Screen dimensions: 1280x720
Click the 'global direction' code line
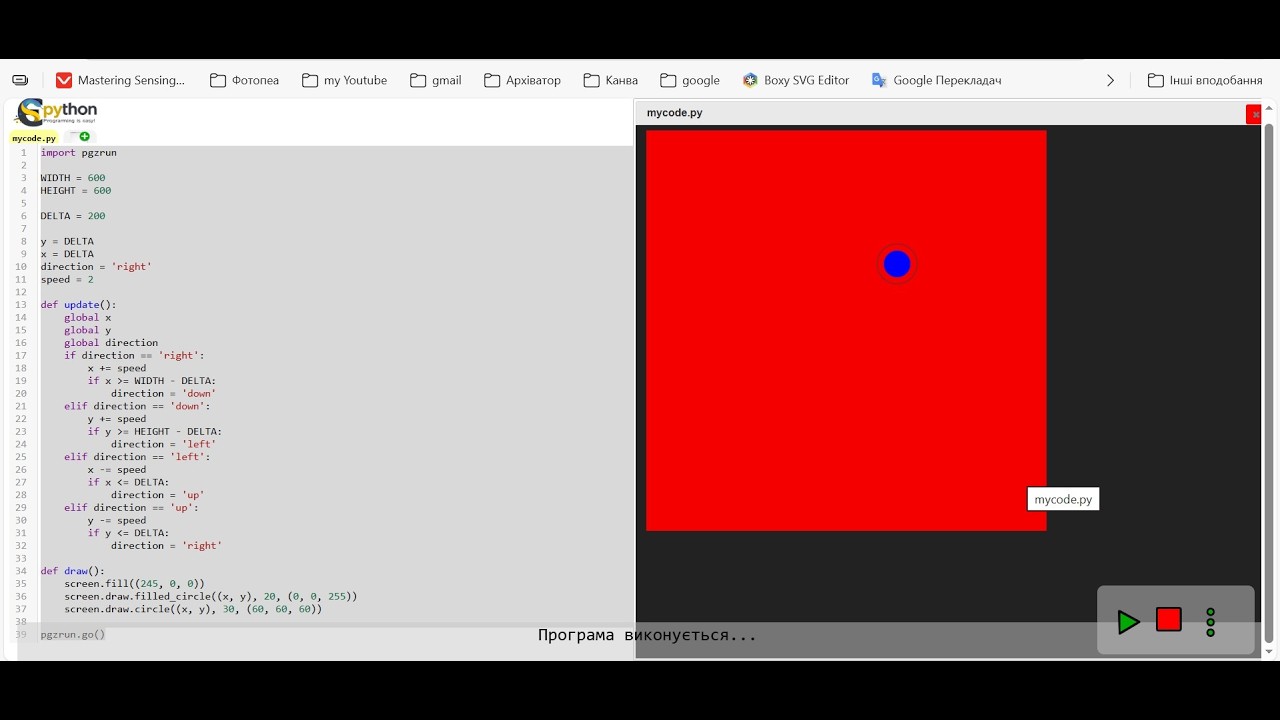pyautogui.click(x=111, y=343)
